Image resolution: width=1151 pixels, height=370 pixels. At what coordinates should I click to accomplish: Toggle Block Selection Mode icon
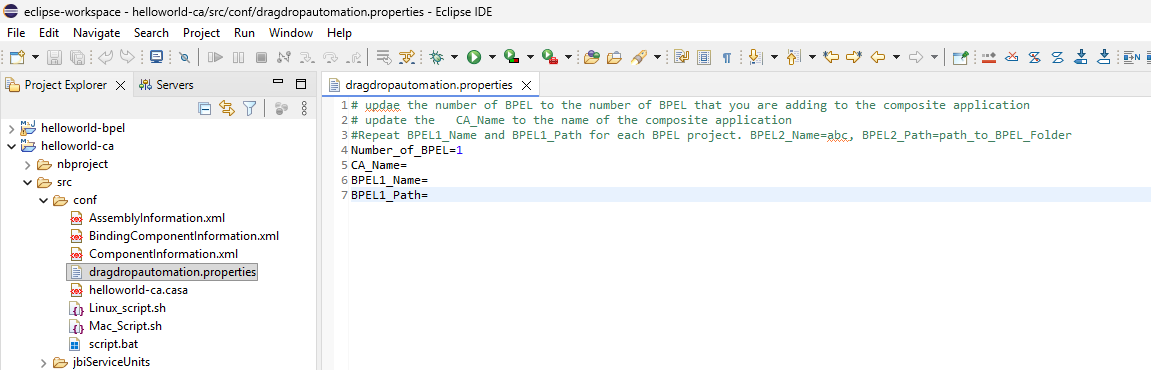pos(704,57)
